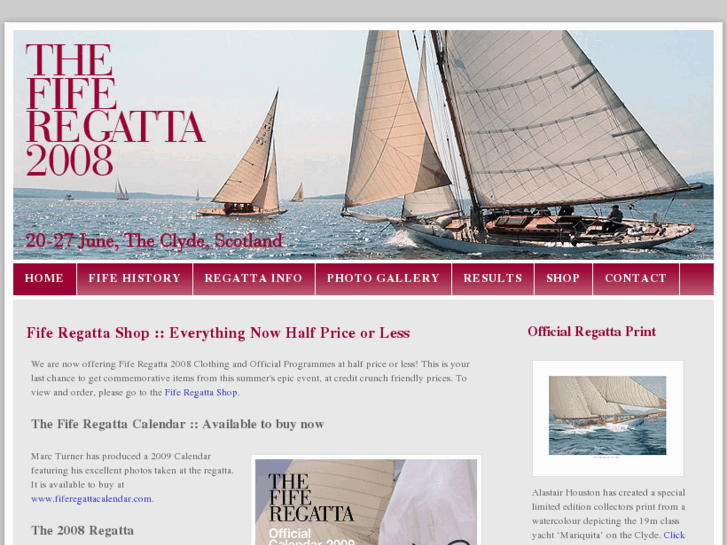Screen dimensions: 727x545
Task: Follow the Click link under print description
Action: 674,535
